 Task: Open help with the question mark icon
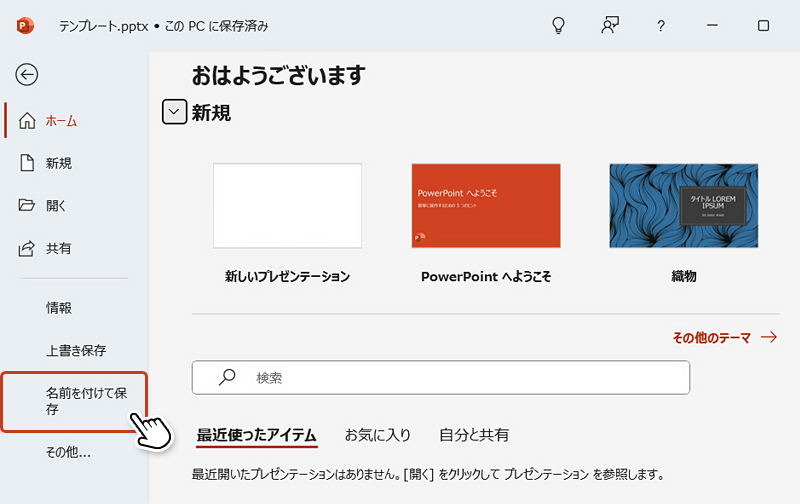(661, 26)
